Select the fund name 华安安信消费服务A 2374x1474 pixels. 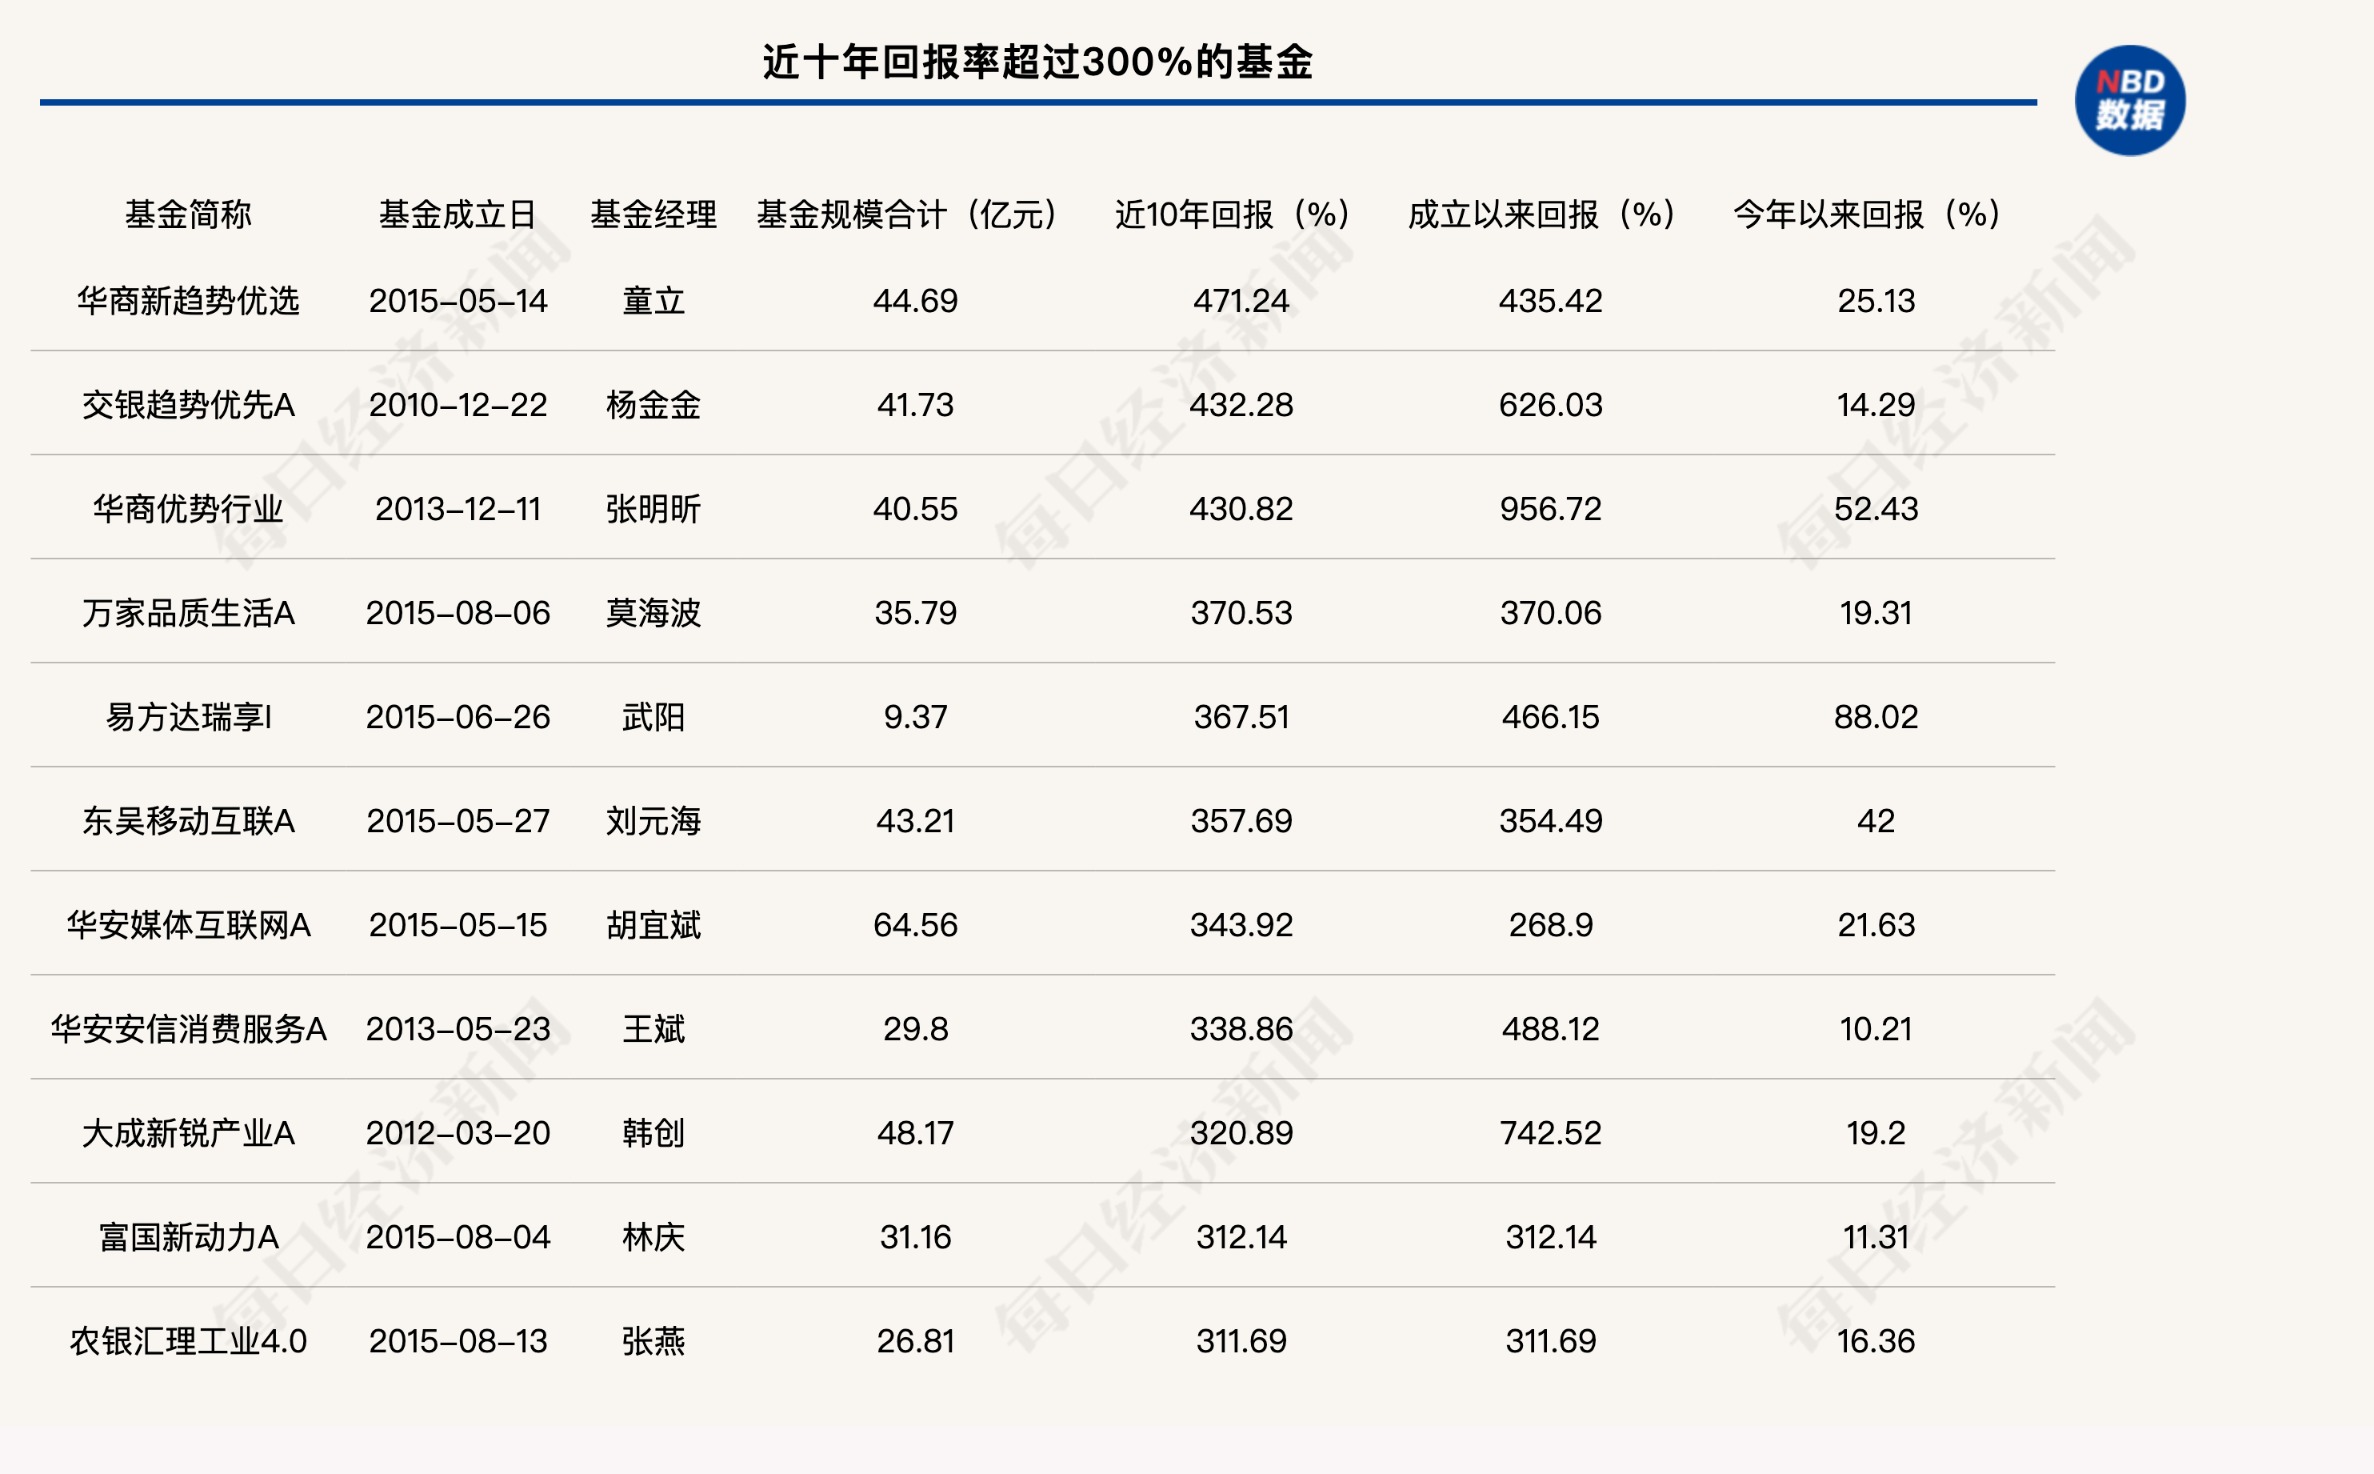[x=188, y=1029]
